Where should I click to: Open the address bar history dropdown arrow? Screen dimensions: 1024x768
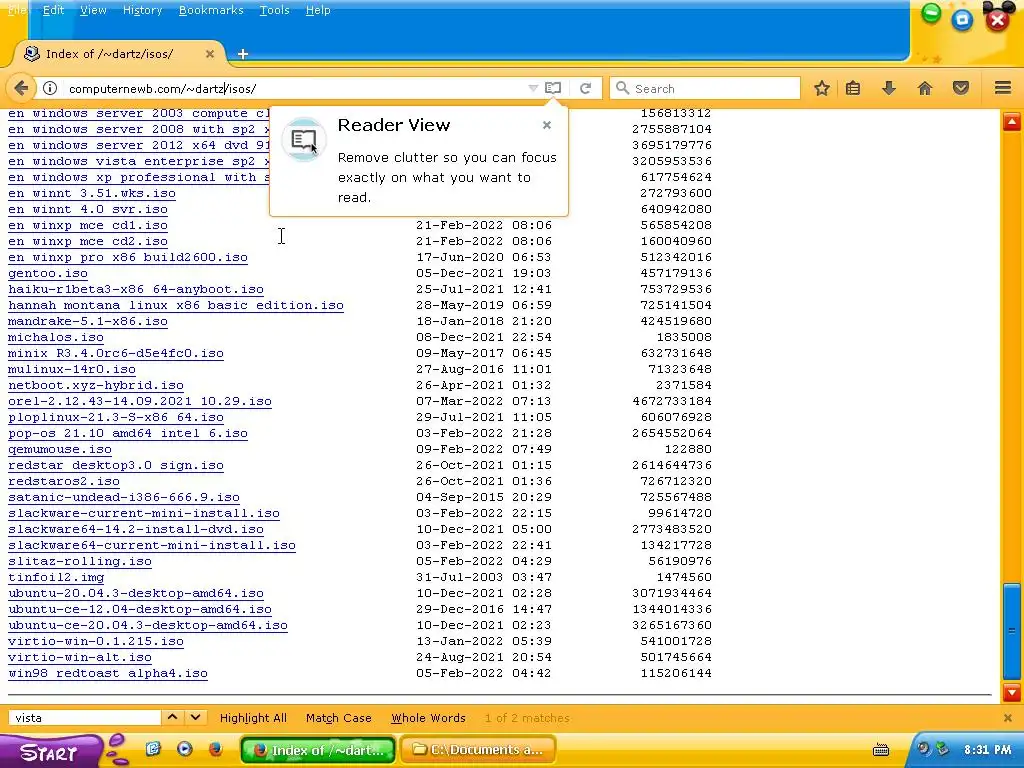pyautogui.click(x=533, y=88)
